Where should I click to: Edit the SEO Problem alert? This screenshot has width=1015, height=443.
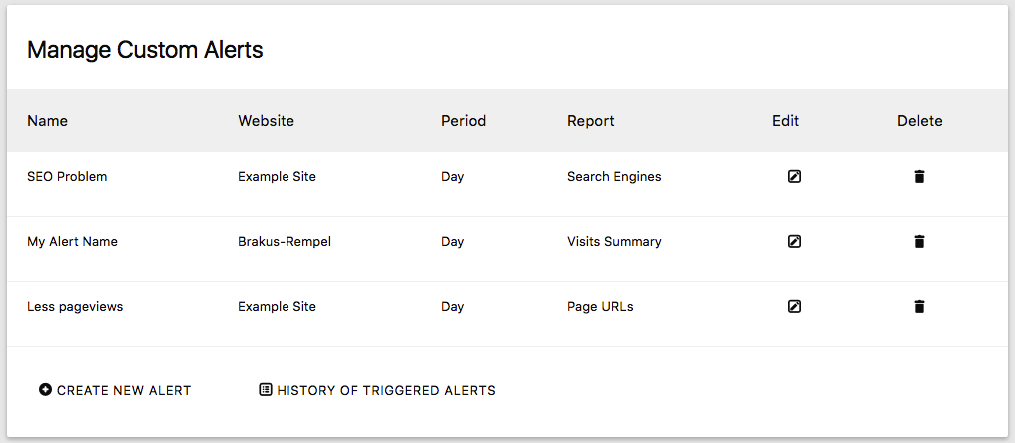click(794, 177)
